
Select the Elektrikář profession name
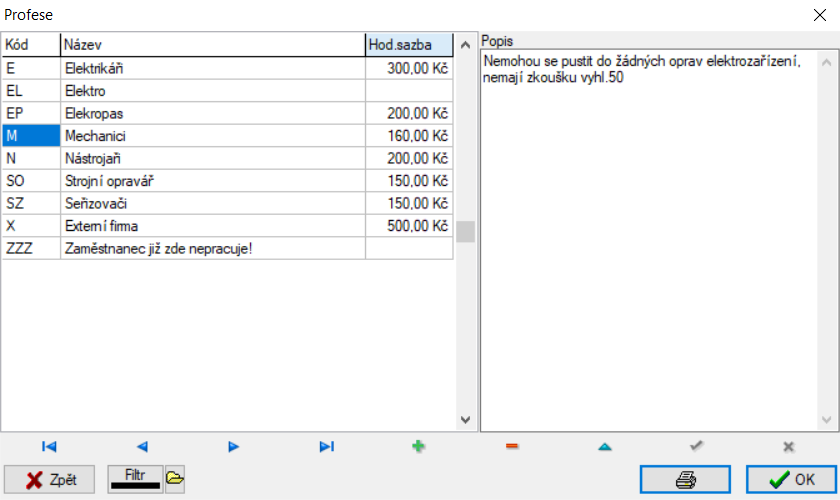[x=213, y=68]
